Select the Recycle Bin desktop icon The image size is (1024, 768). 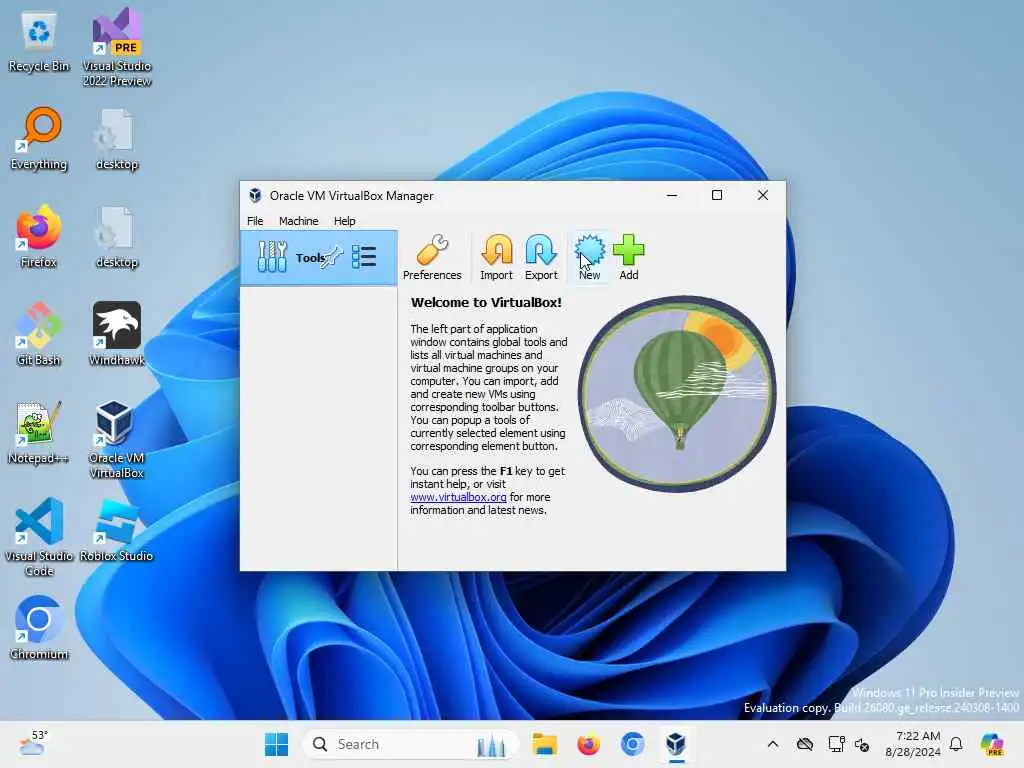39,41
